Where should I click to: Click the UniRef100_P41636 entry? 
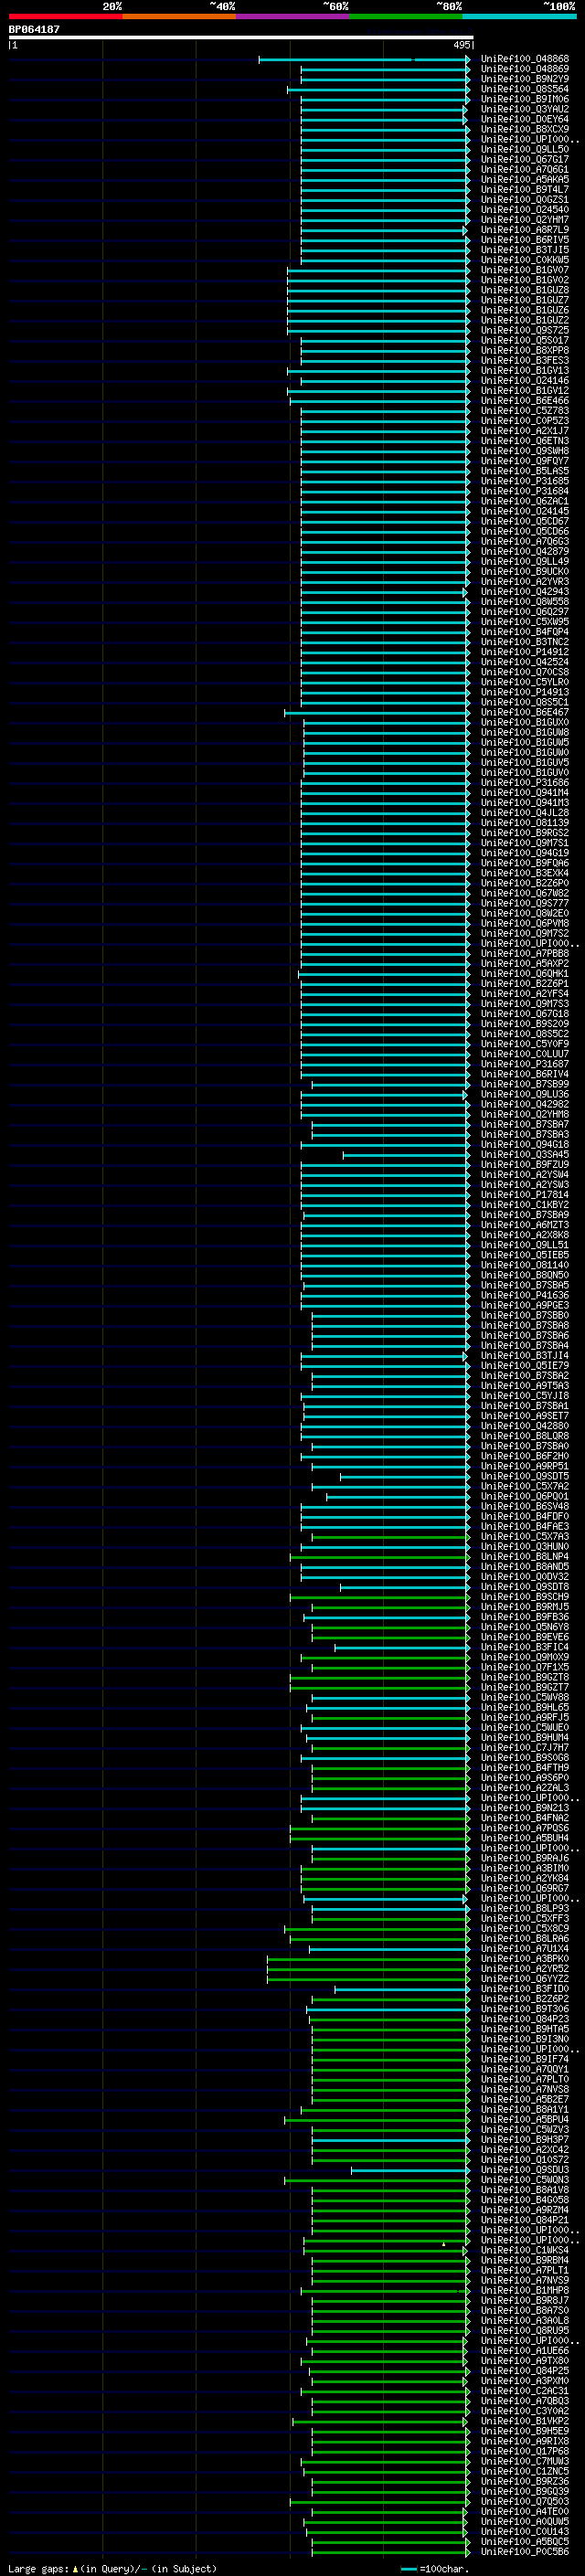click(x=525, y=1295)
